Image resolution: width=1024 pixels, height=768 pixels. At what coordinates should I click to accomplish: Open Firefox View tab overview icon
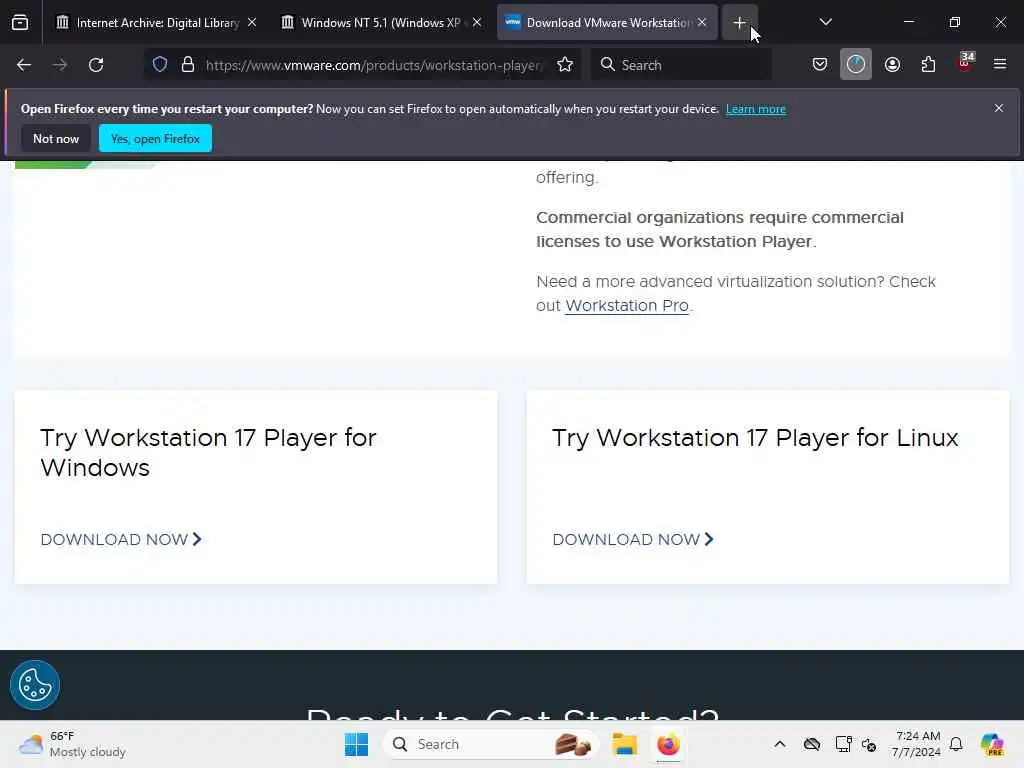point(20,23)
